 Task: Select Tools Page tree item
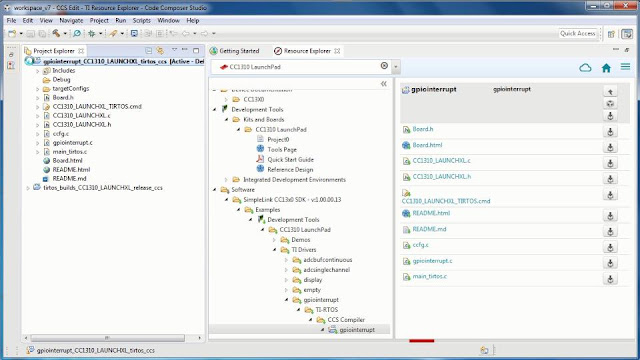pyautogui.click(x=282, y=150)
